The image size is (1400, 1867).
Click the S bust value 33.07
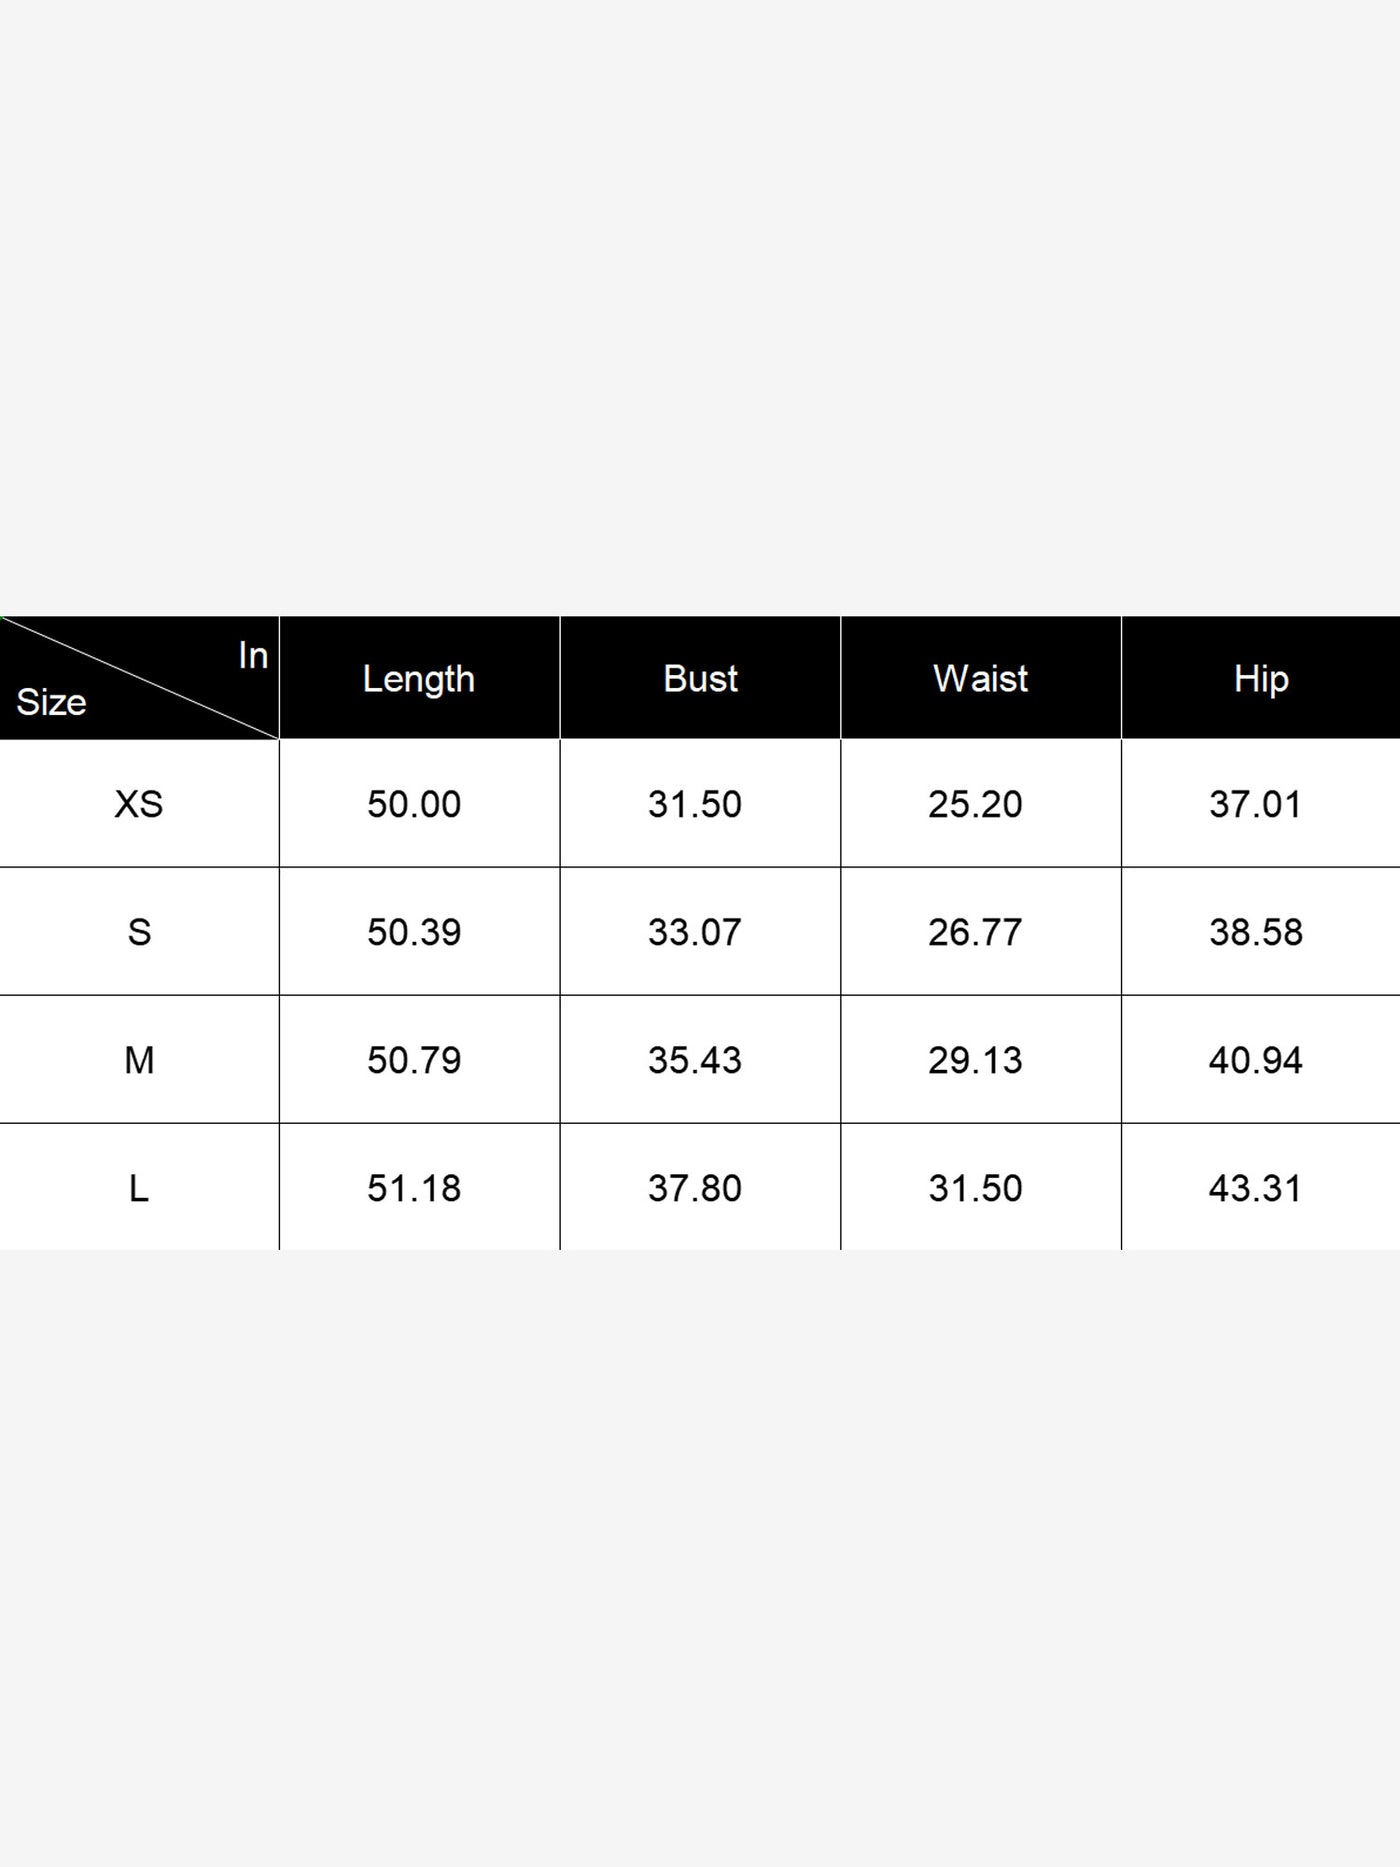695,932
